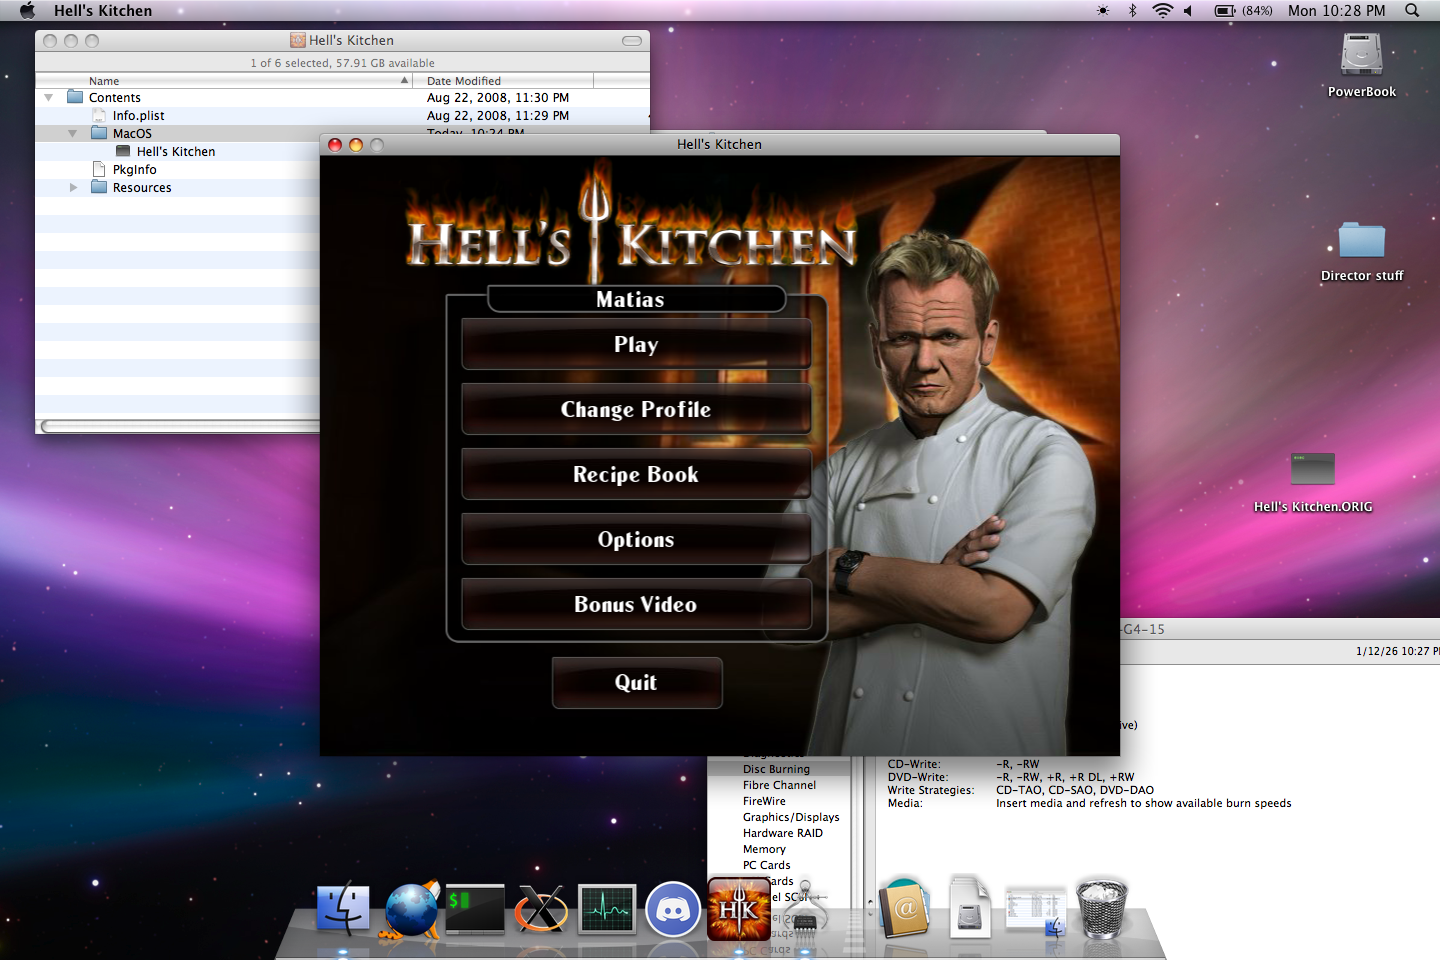Open Terminal from the Dock
The width and height of the screenshot is (1440, 960).
[x=475, y=910]
